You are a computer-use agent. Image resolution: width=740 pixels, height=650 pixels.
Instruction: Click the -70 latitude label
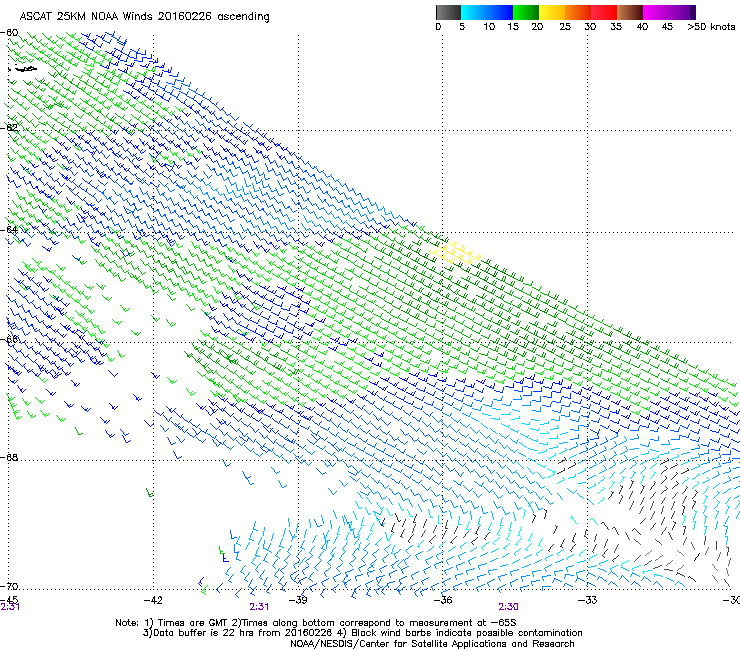(x=9, y=586)
